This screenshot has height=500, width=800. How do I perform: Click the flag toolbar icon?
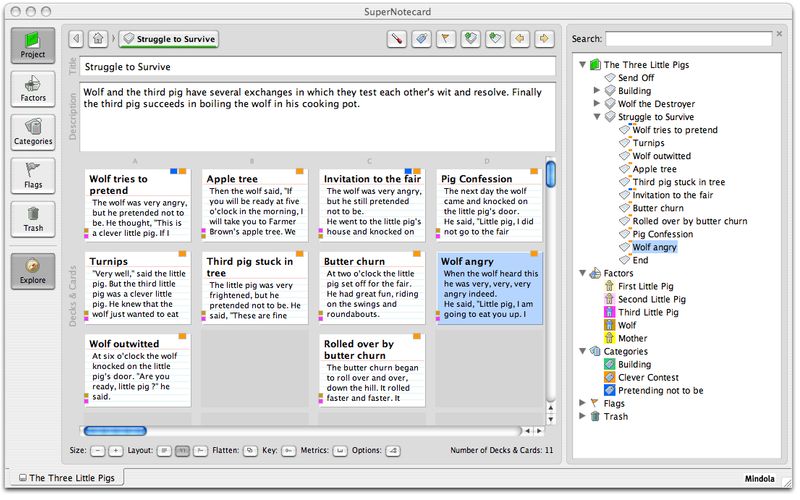pyautogui.click(x=446, y=39)
